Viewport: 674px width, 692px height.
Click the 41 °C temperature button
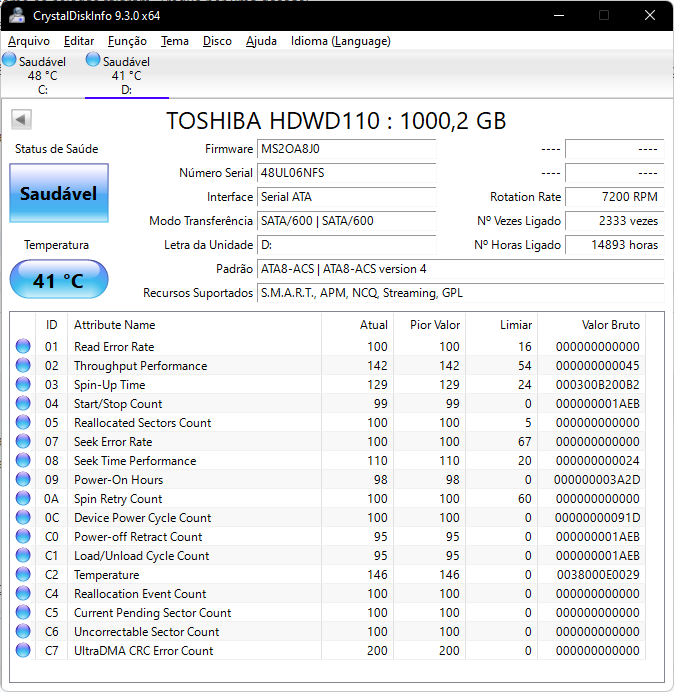click(59, 279)
